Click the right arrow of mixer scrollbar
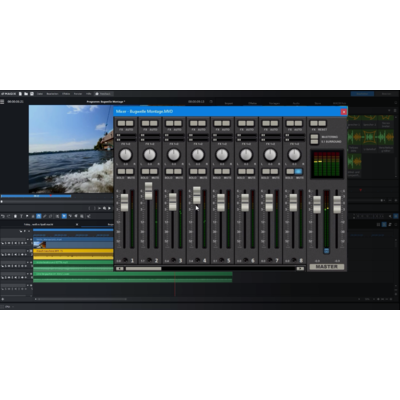Screen dimensions: 400x400 [x=300, y=268]
